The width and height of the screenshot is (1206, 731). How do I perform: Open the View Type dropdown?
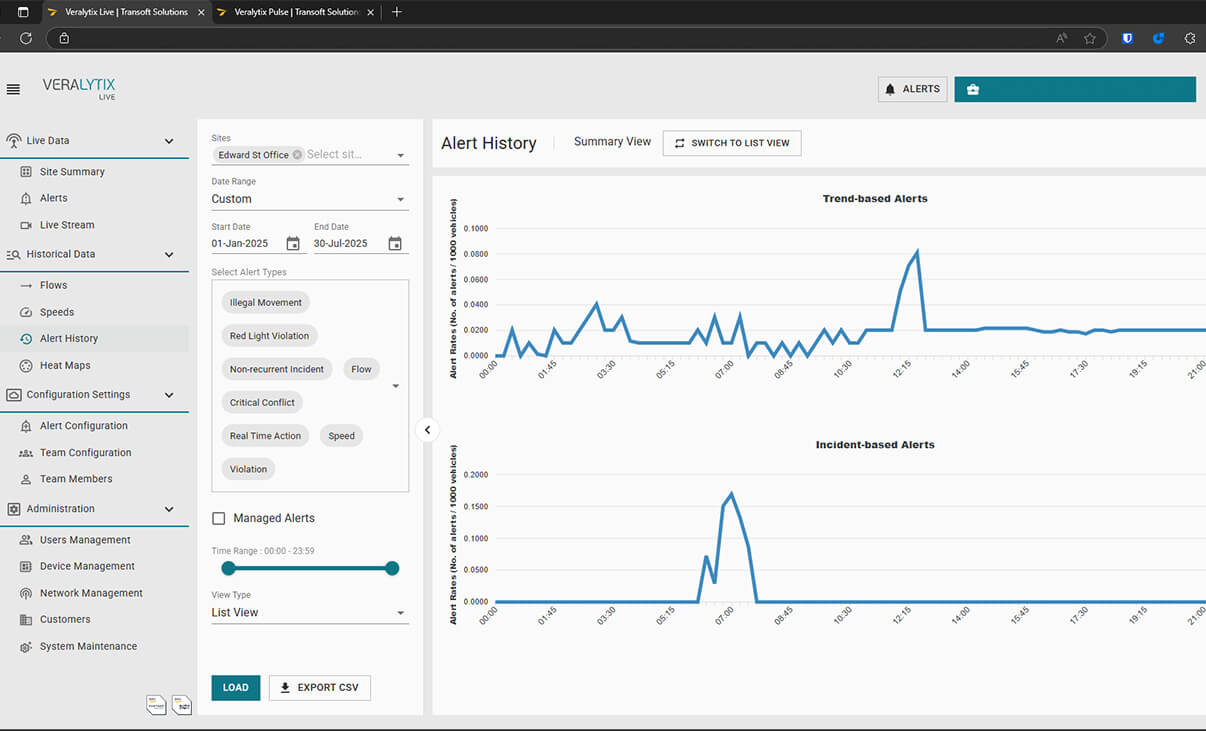(x=309, y=612)
